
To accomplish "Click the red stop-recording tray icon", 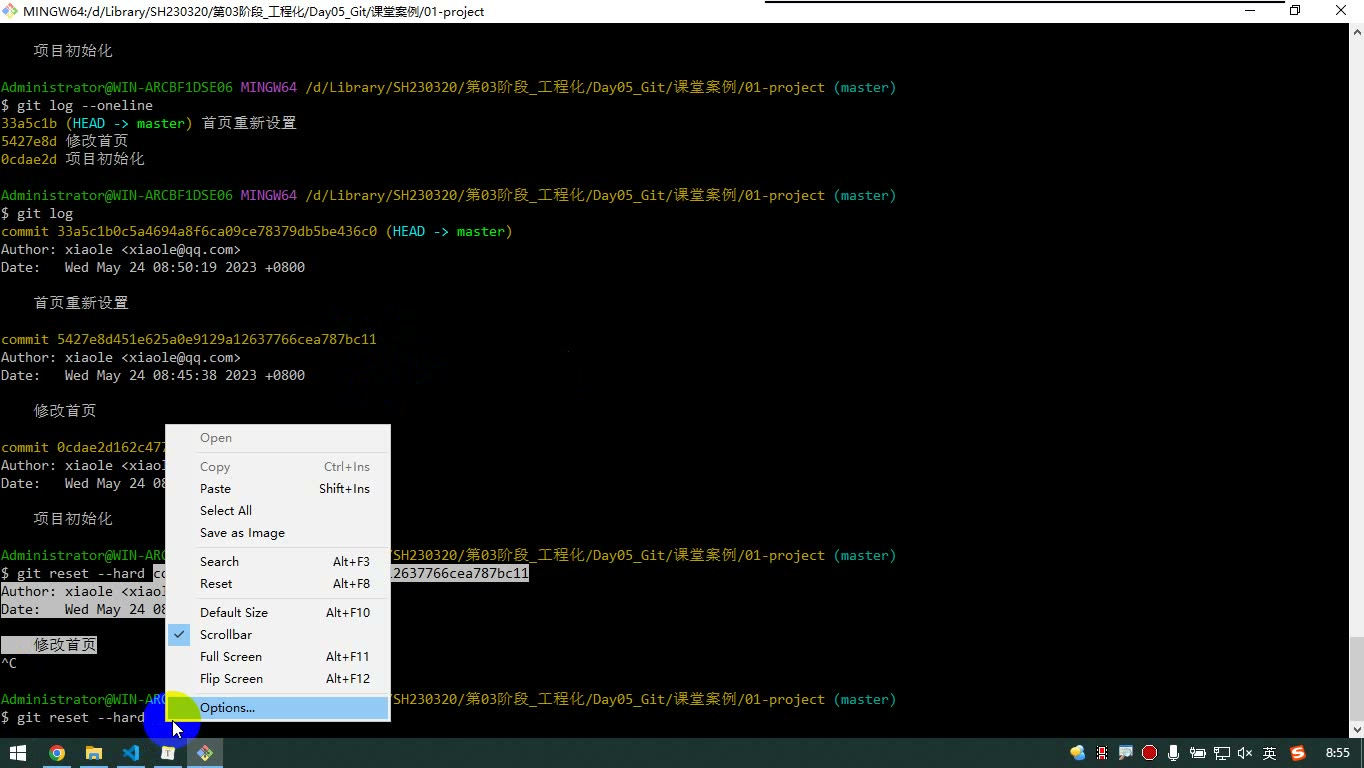I will [1150, 753].
